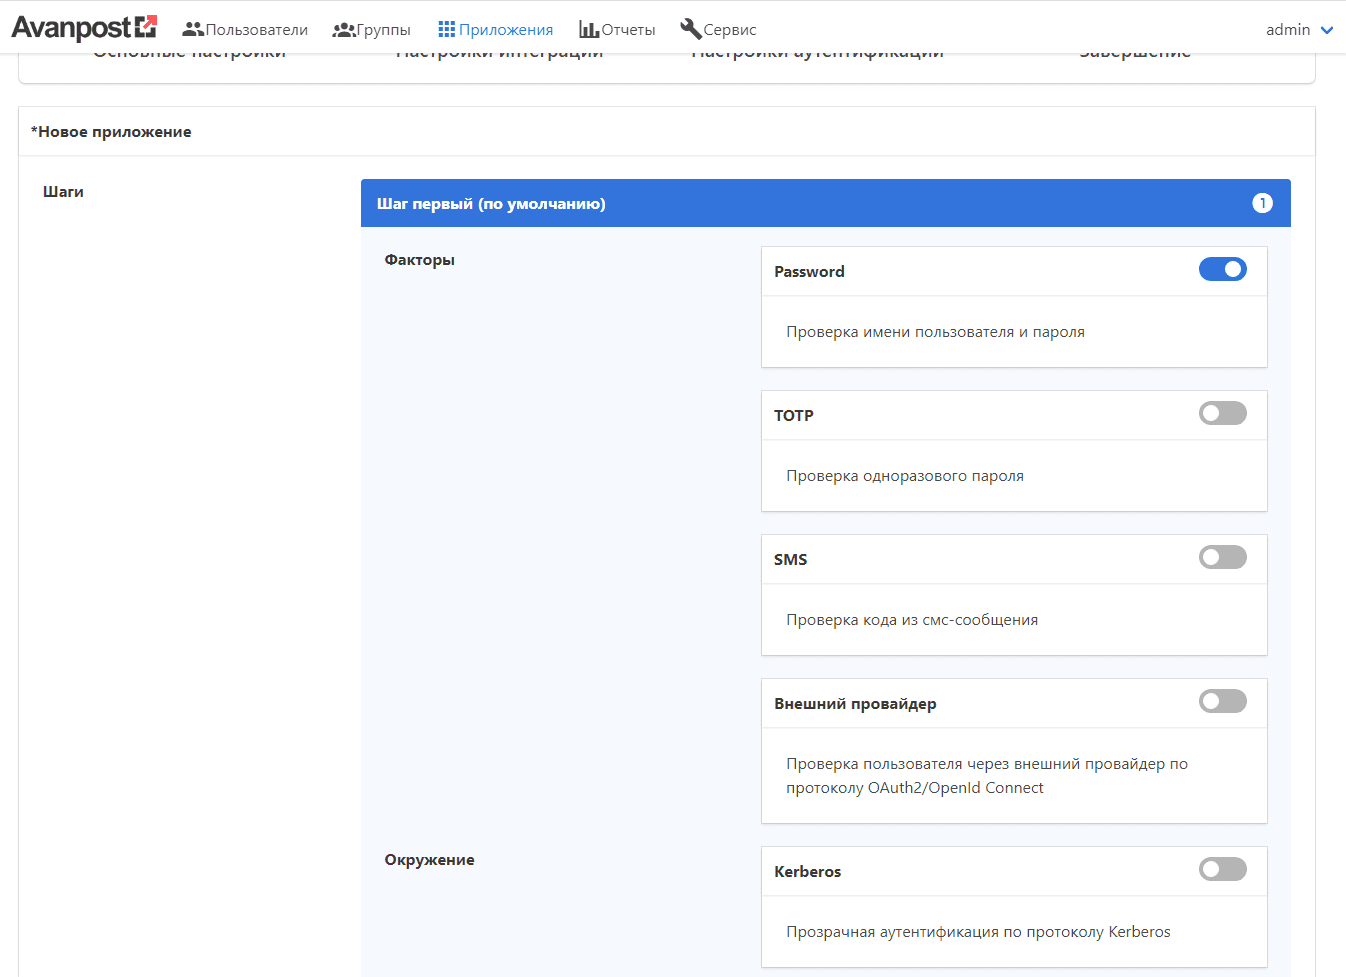Click the Пользователи person icon
1346x977 pixels.
pos(193,30)
